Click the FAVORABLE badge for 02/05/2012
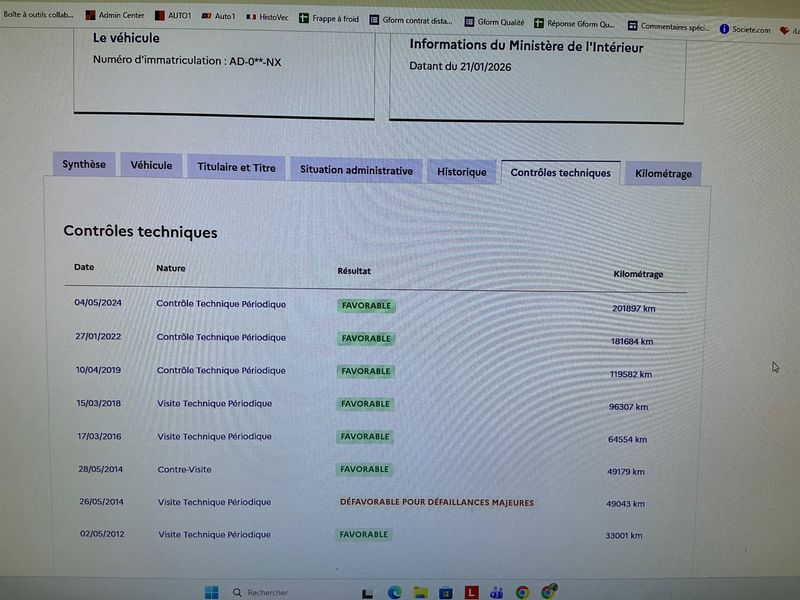This screenshot has height=600, width=800. [363, 534]
